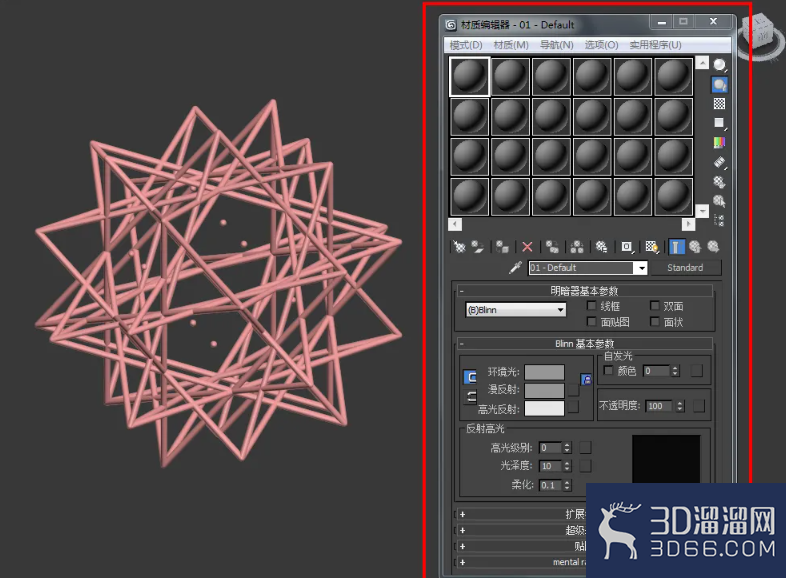
Task: Click the map button next to 高光级别
Action: 585,447
